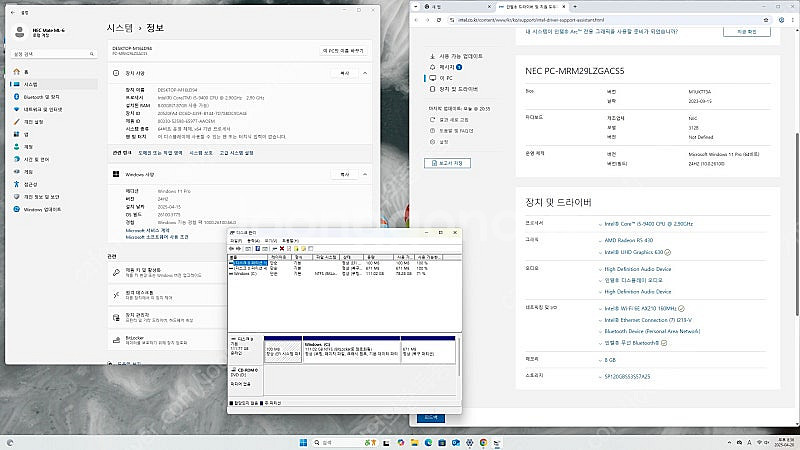Open Help menu in Disk Management
800x450 pixels.
point(290,241)
